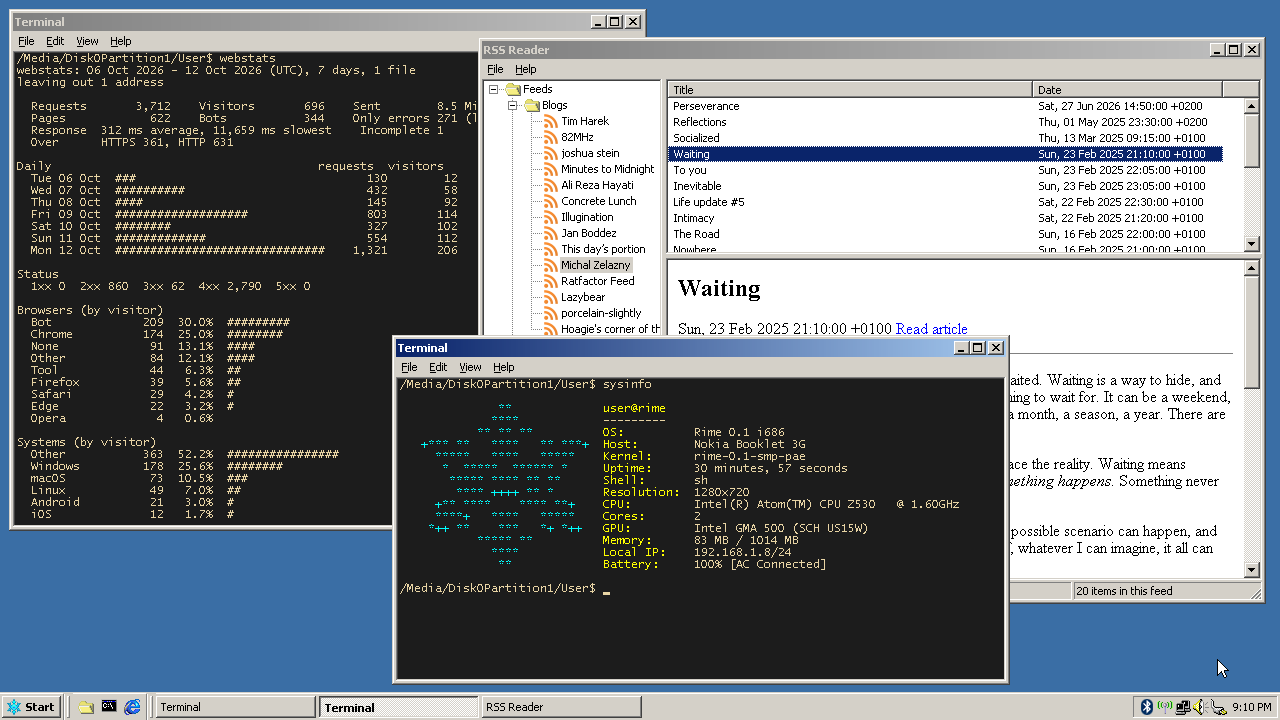Click article pane scroll-up arrow

pos(1251,268)
